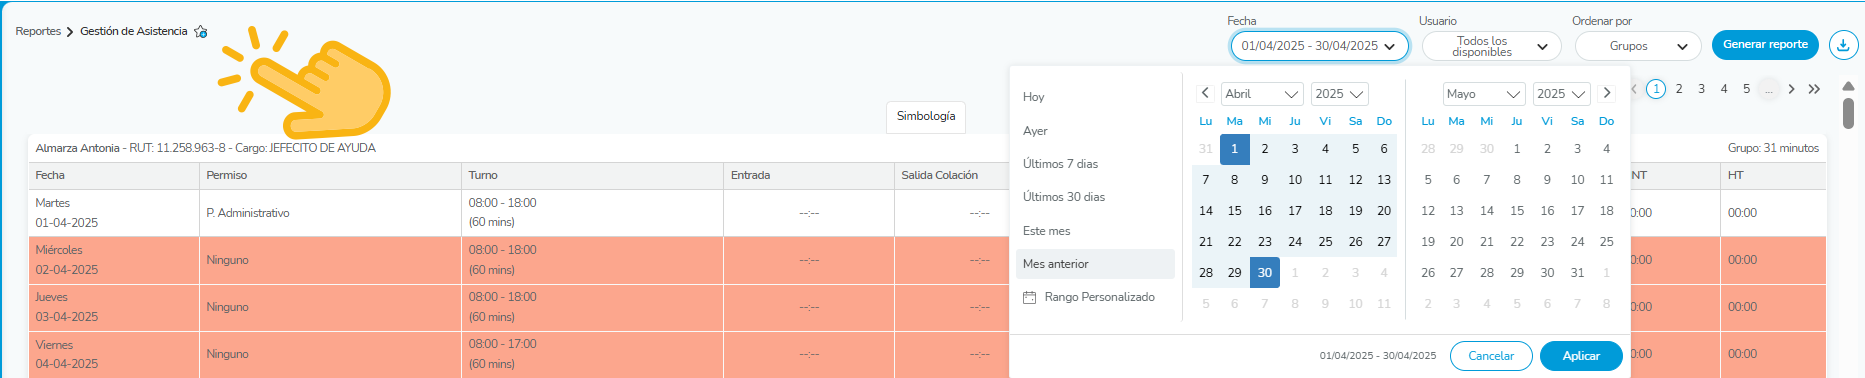
Task: Open the Simbología tab
Action: (x=926, y=116)
